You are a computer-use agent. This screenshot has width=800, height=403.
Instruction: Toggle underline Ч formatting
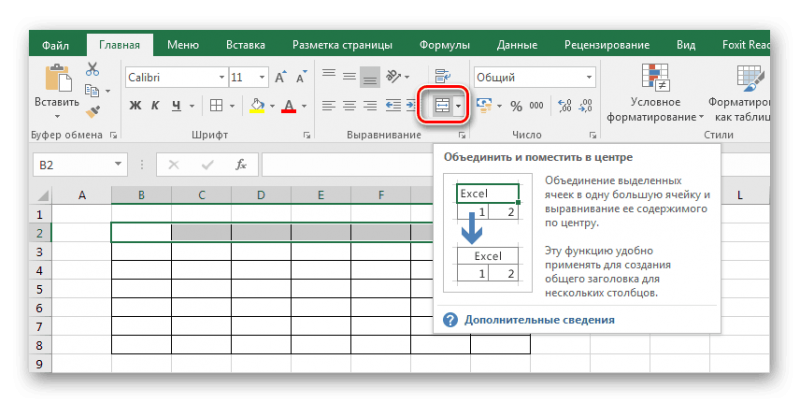click(x=176, y=106)
